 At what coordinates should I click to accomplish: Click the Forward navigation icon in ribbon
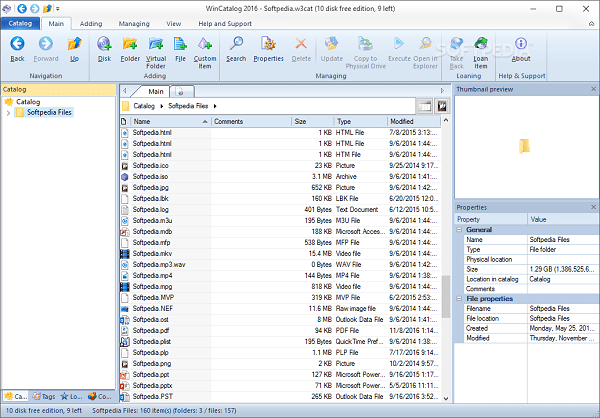click(46, 44)
